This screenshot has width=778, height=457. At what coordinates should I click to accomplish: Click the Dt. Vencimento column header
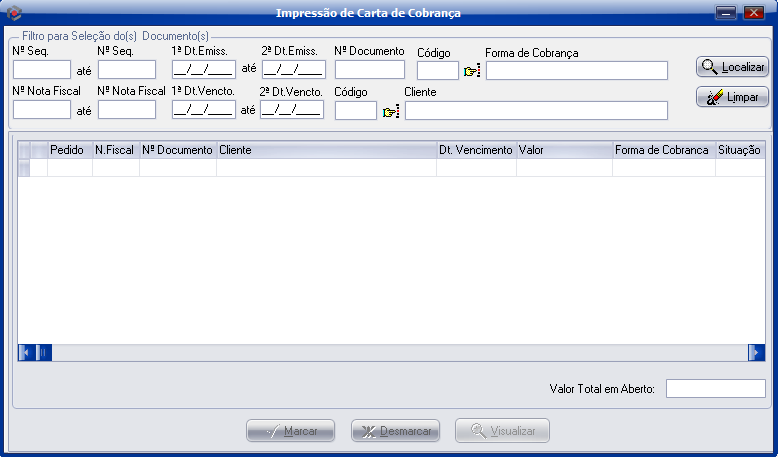click(x=476, y=150)
